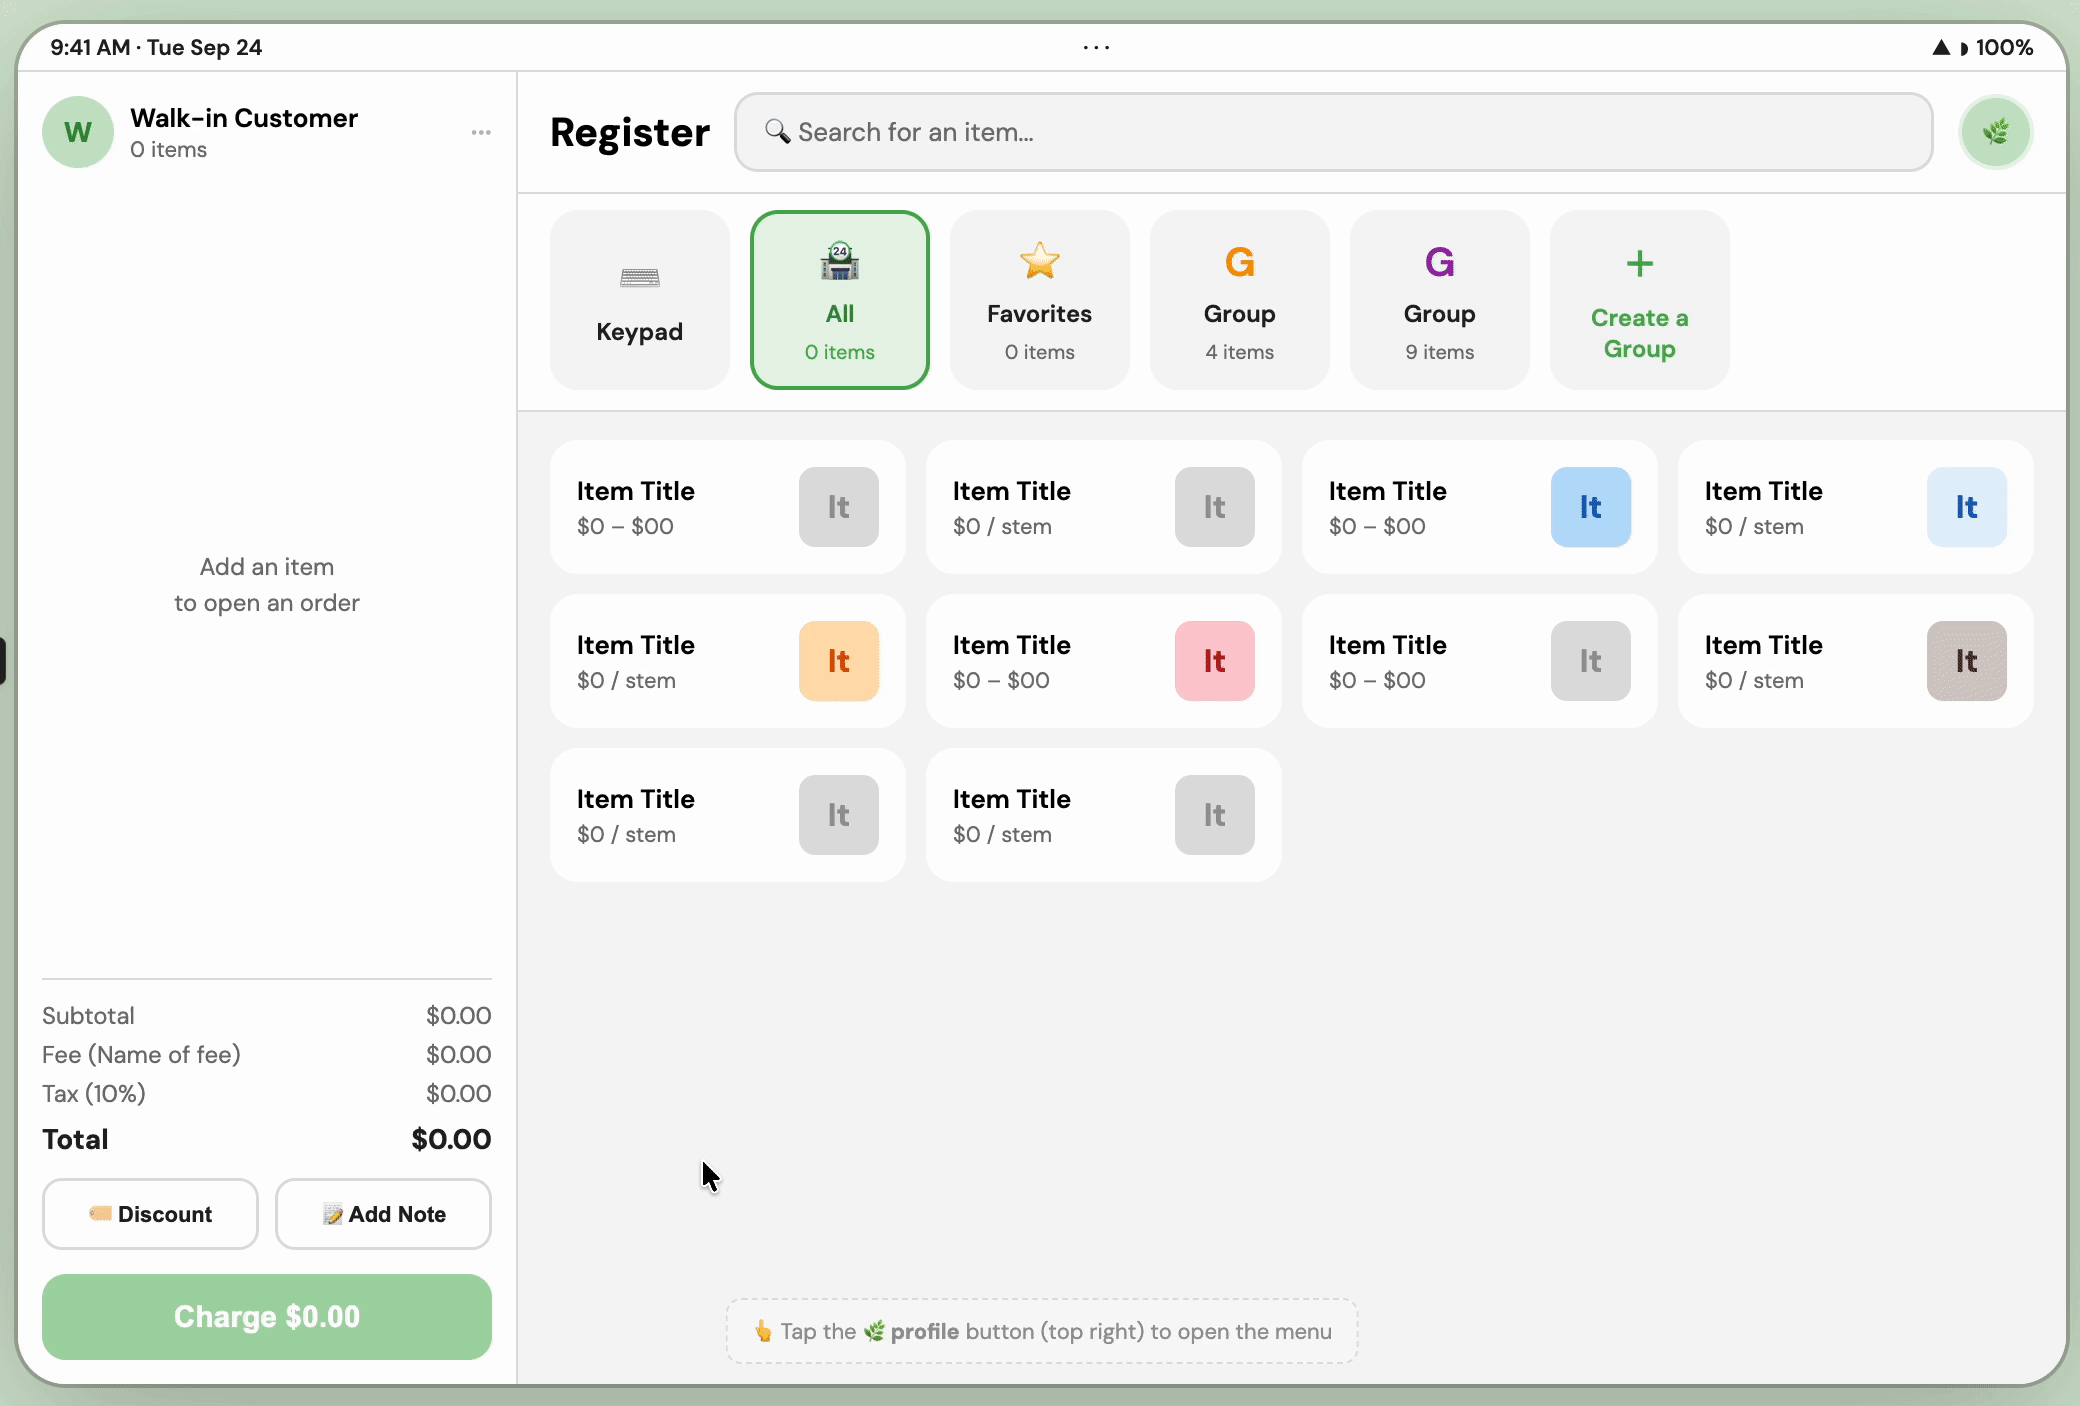The image size is (2080, 1406).
Task: Open the orange G Group with 4 items
Action: coord(1240,300)
